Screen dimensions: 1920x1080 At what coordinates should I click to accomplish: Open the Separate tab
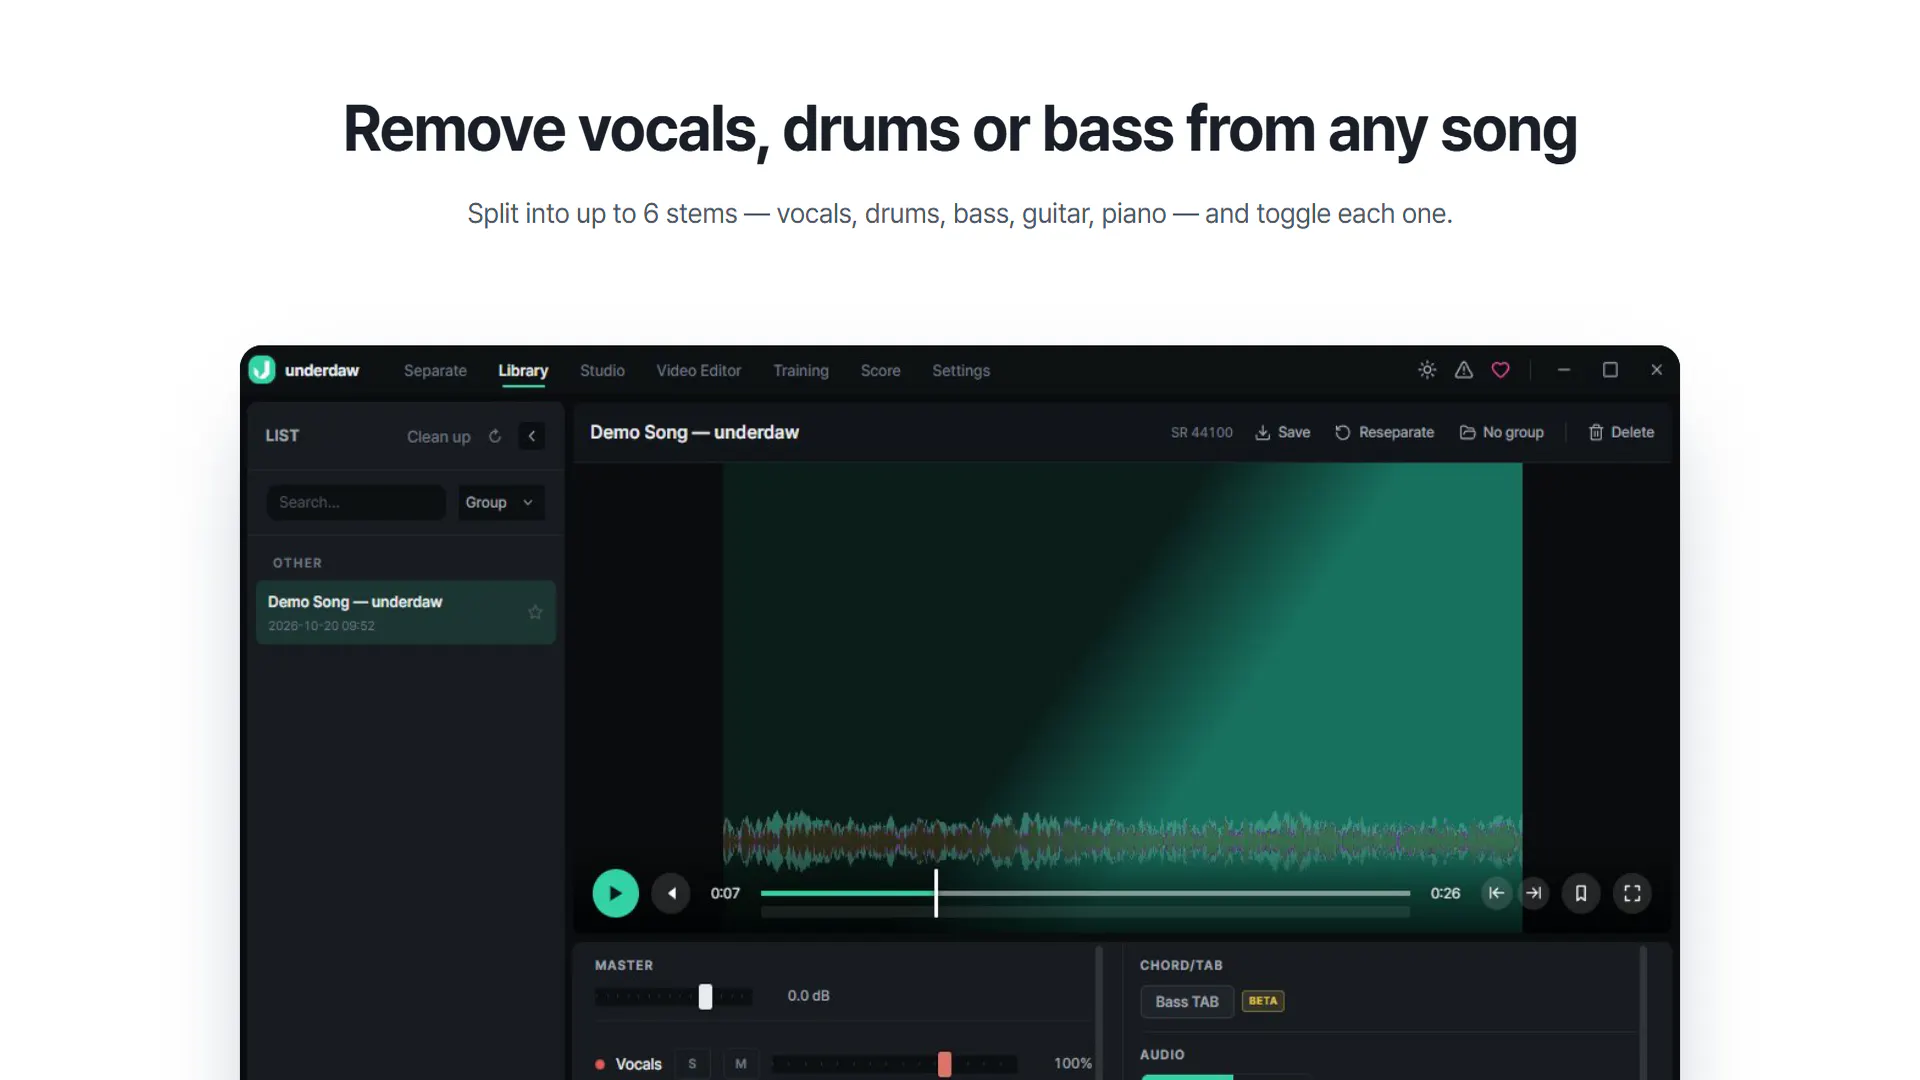(435, 370)
